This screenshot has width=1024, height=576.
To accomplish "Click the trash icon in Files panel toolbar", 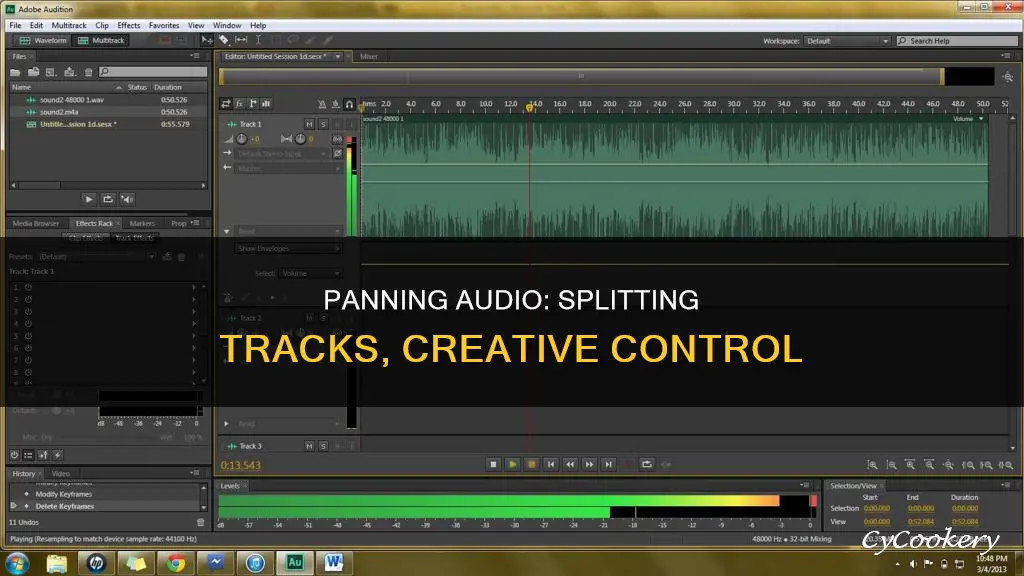I will pyautogui.click(x=89, y=72).
